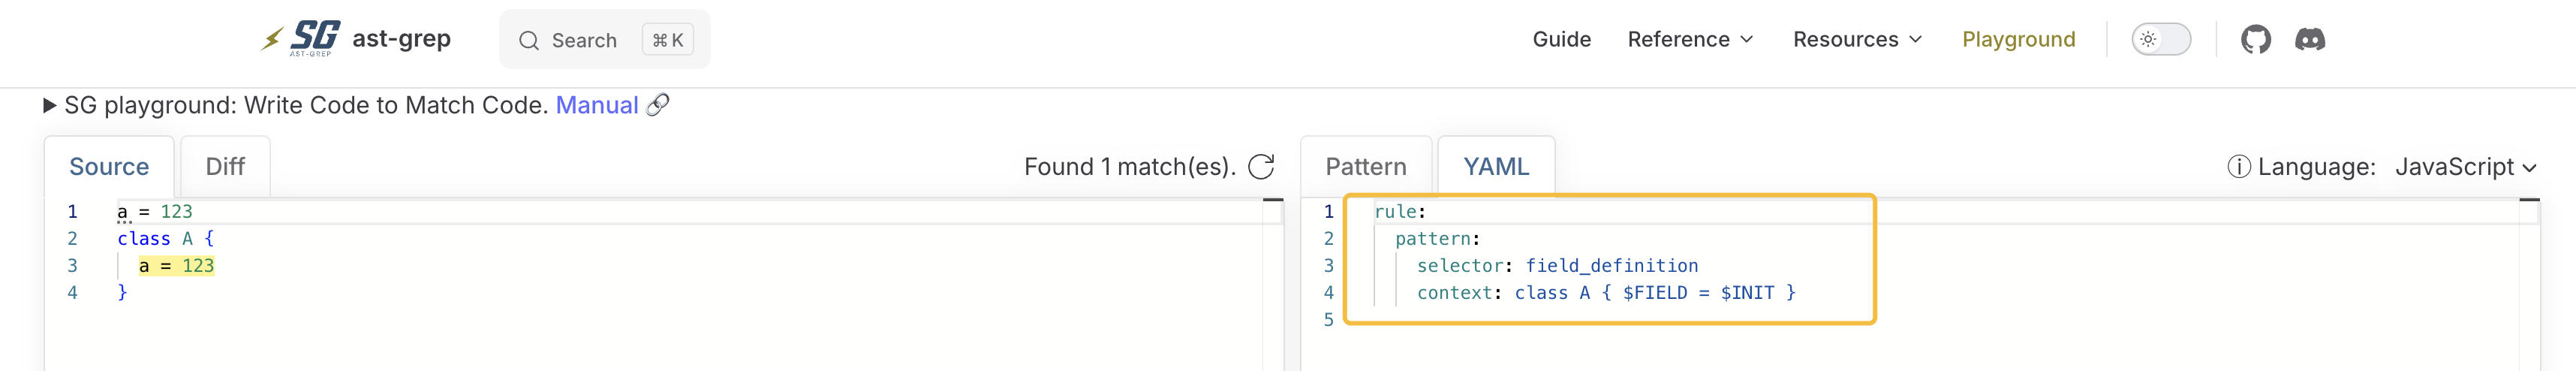Click the chain link icon beside Manual
Screen dimensions: 2576x371
tap(657, 105)
